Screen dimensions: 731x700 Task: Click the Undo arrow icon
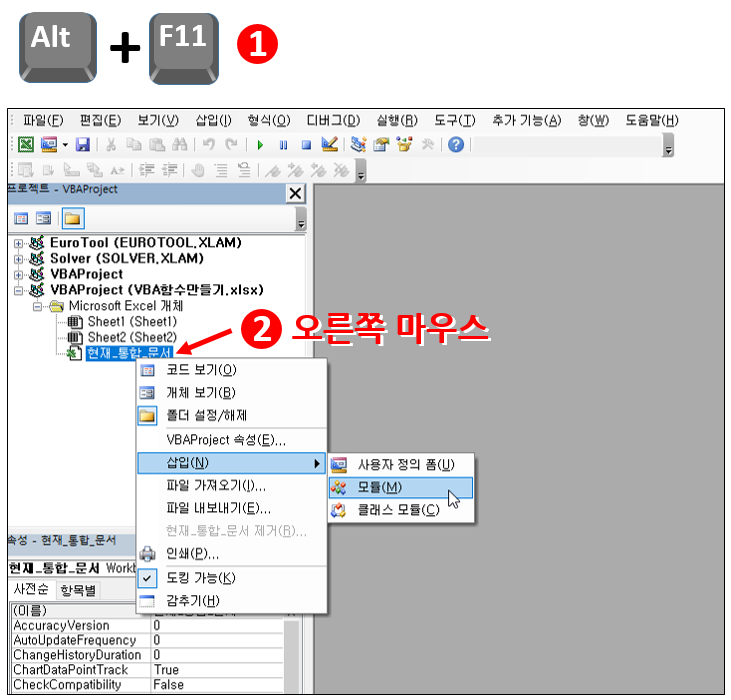click(x=209, y=145)
